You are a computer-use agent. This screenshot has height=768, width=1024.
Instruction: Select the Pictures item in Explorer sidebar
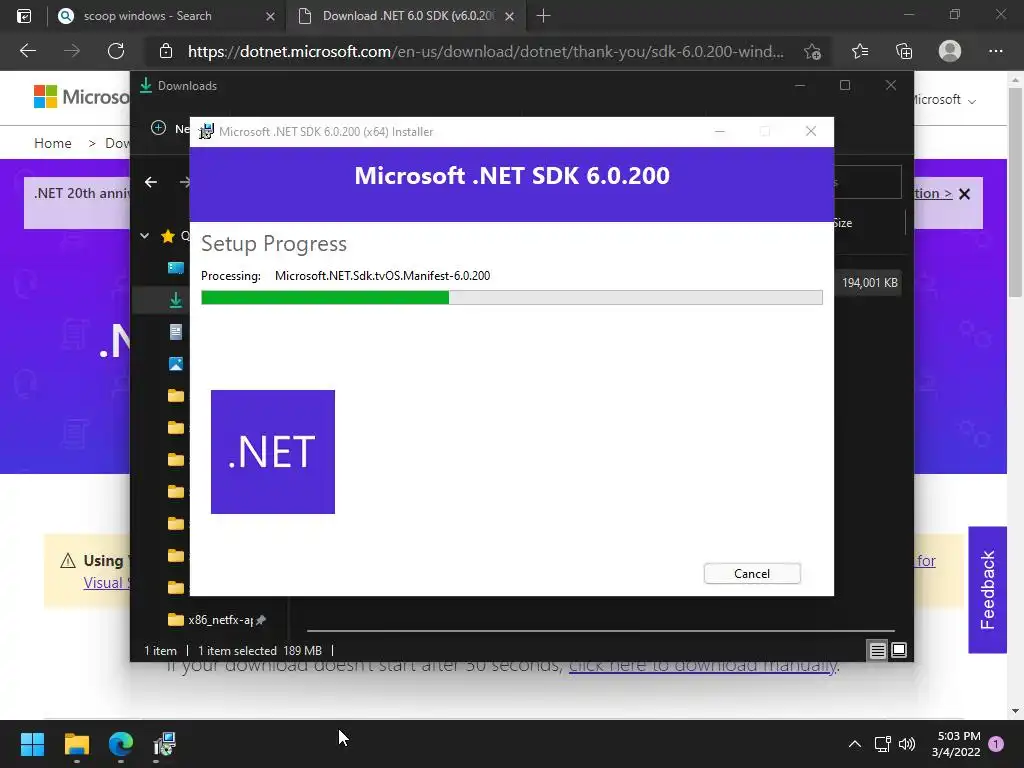(x=176, y=364)
